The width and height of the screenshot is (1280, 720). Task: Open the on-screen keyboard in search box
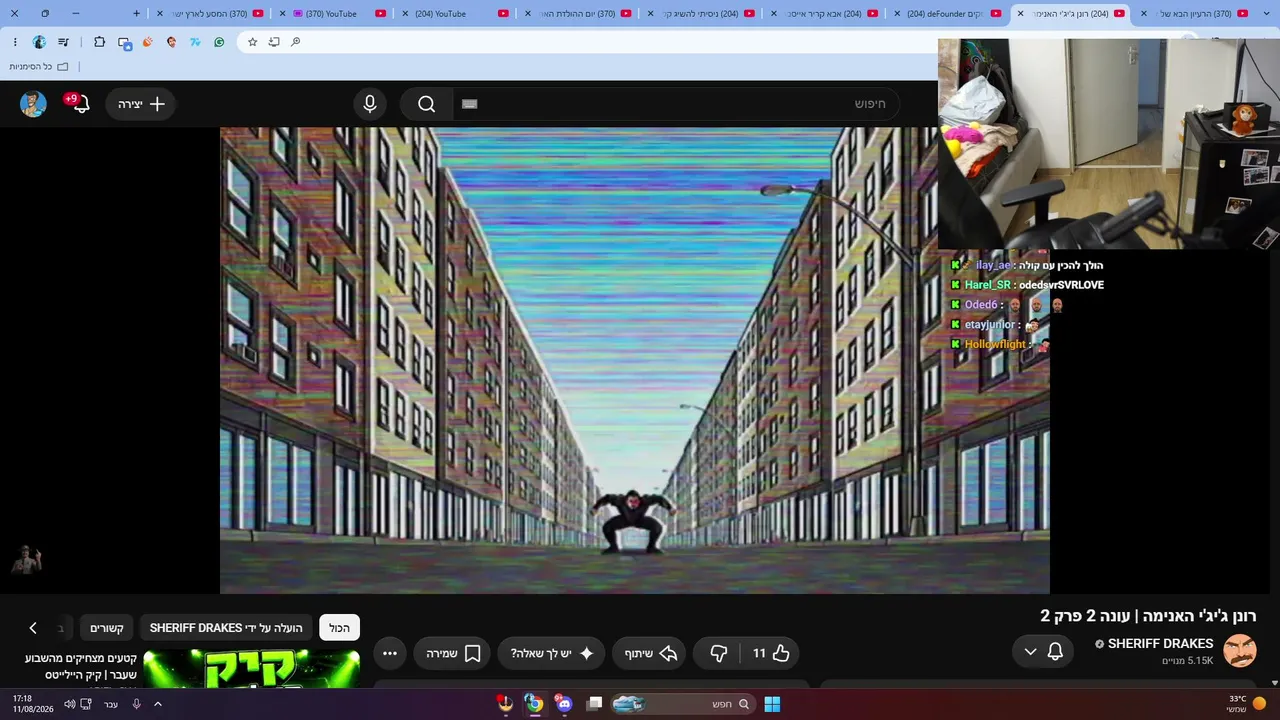tap(470, 104)
